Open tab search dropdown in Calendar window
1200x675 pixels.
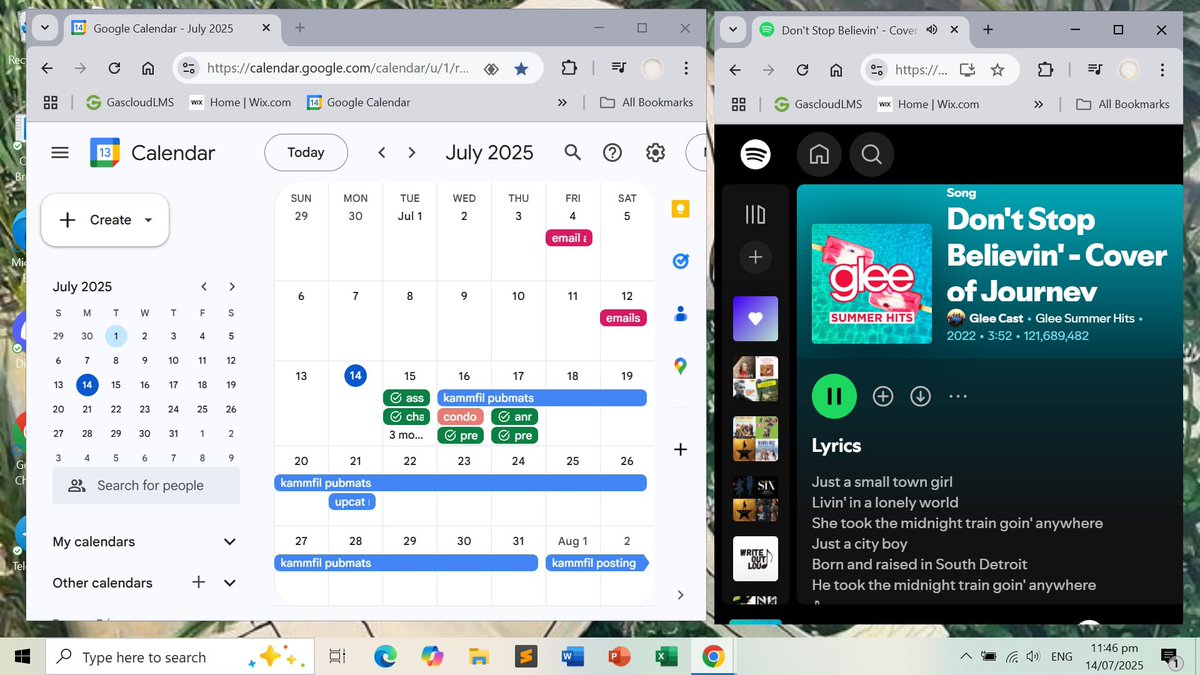pos(45,28)
